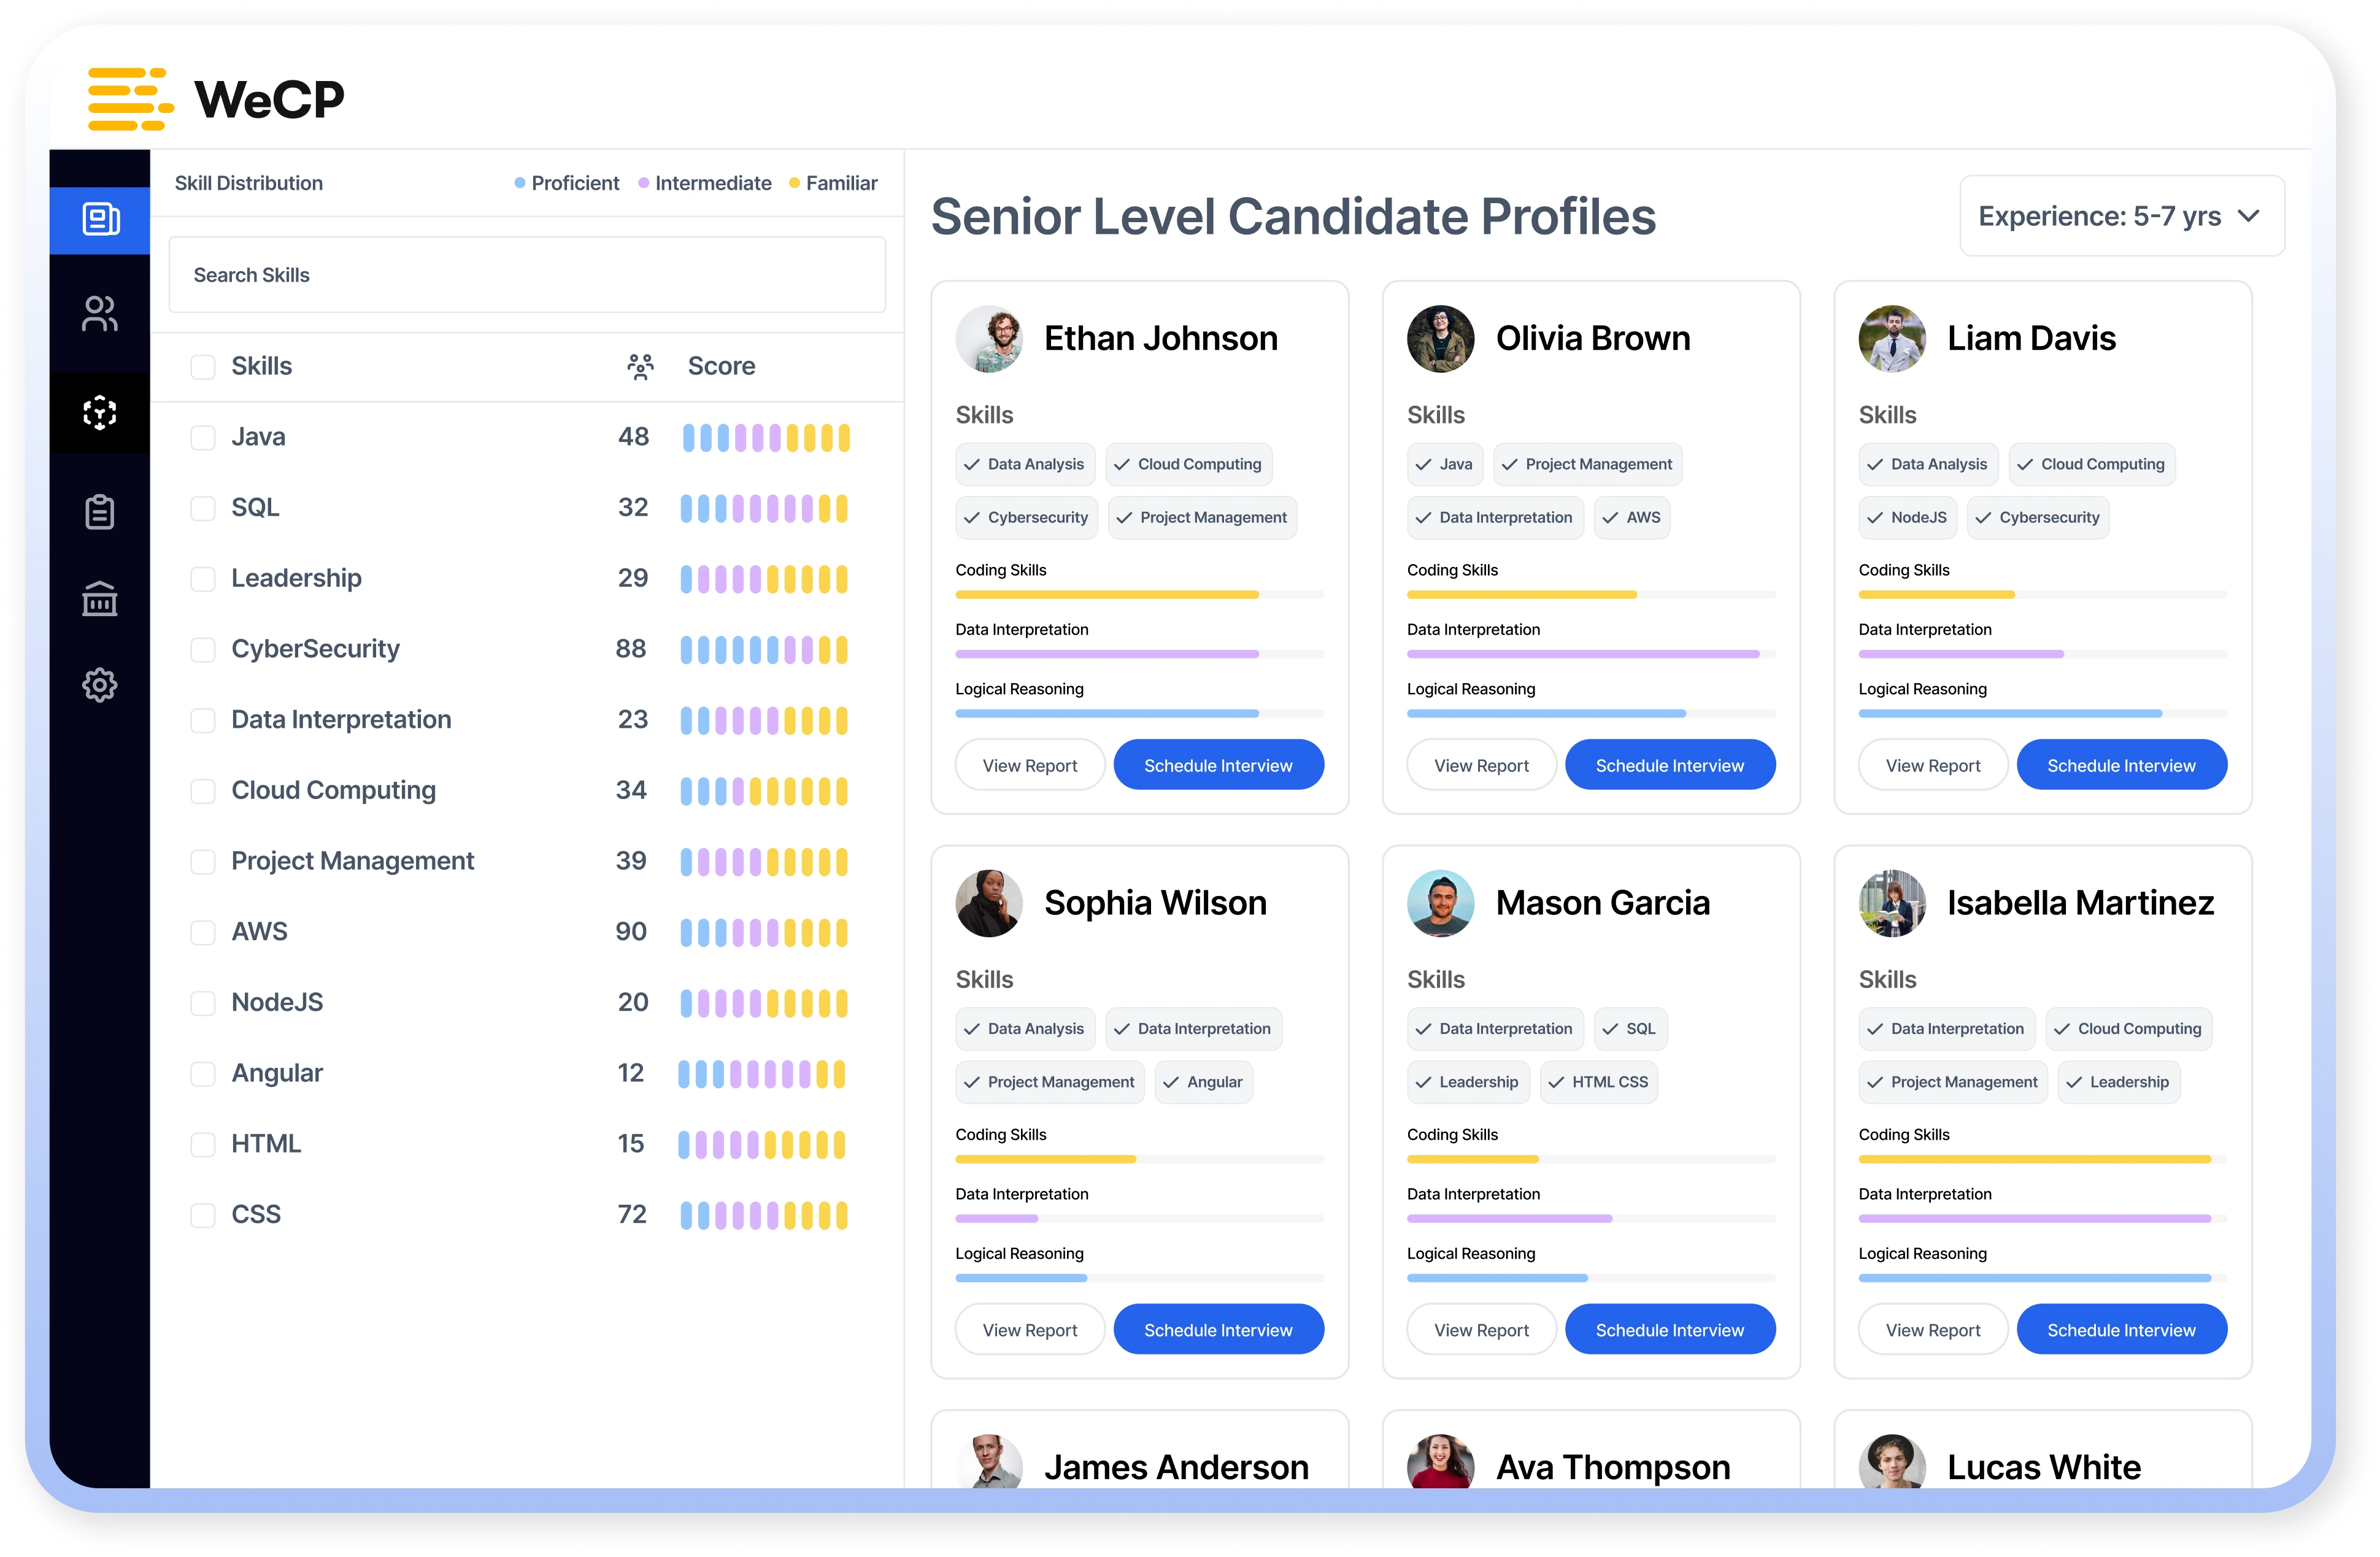Viewport: 2380px width, 1557px height.
Task: Toggle the select-all Skills header checkbox
Action: tap(203, 367)
